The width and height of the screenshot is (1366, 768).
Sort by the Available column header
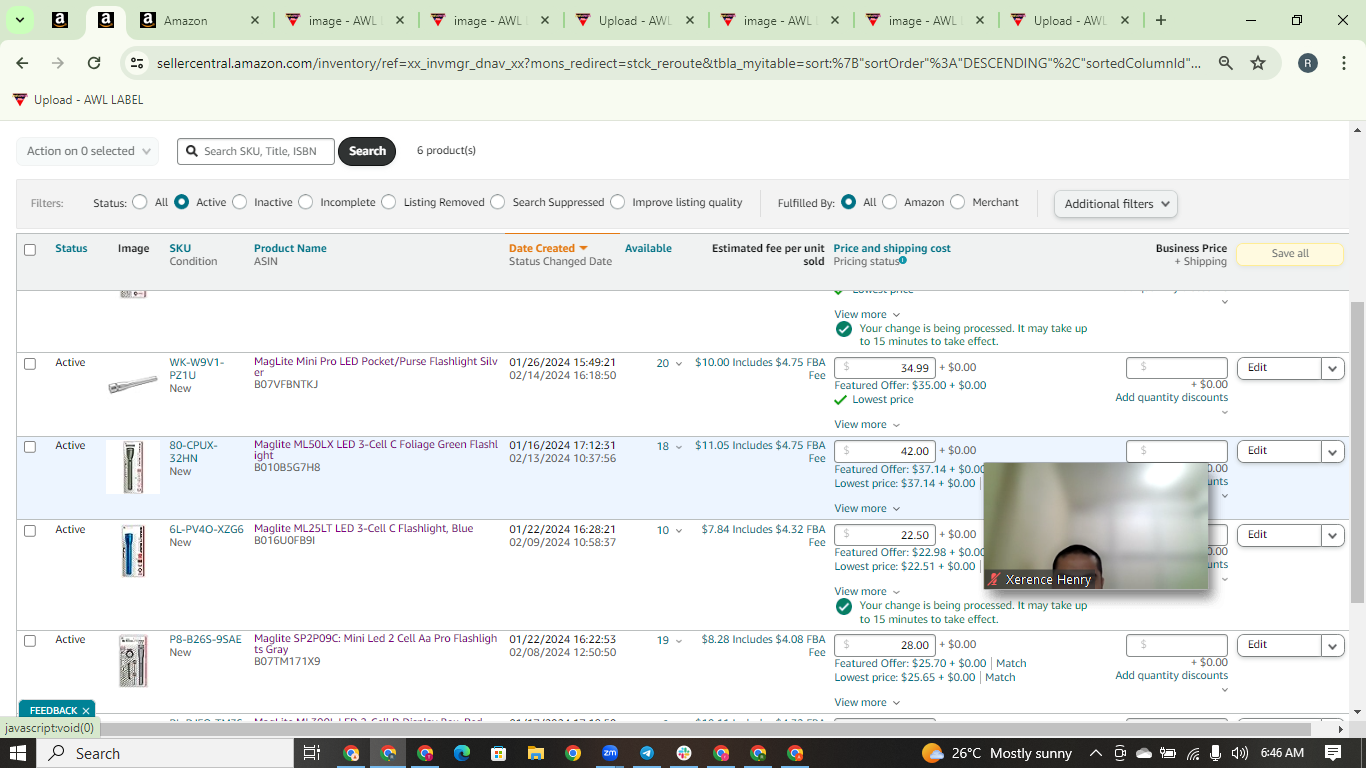pos(648,248)
